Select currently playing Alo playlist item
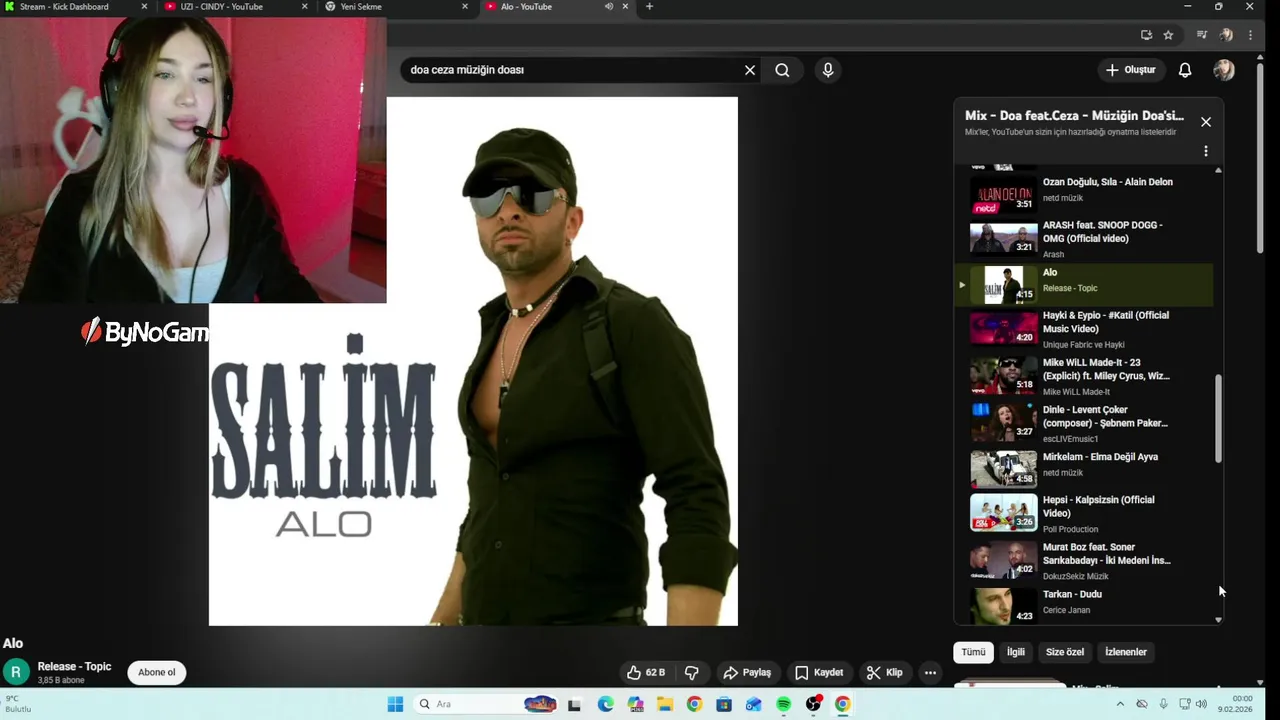 1084,285
